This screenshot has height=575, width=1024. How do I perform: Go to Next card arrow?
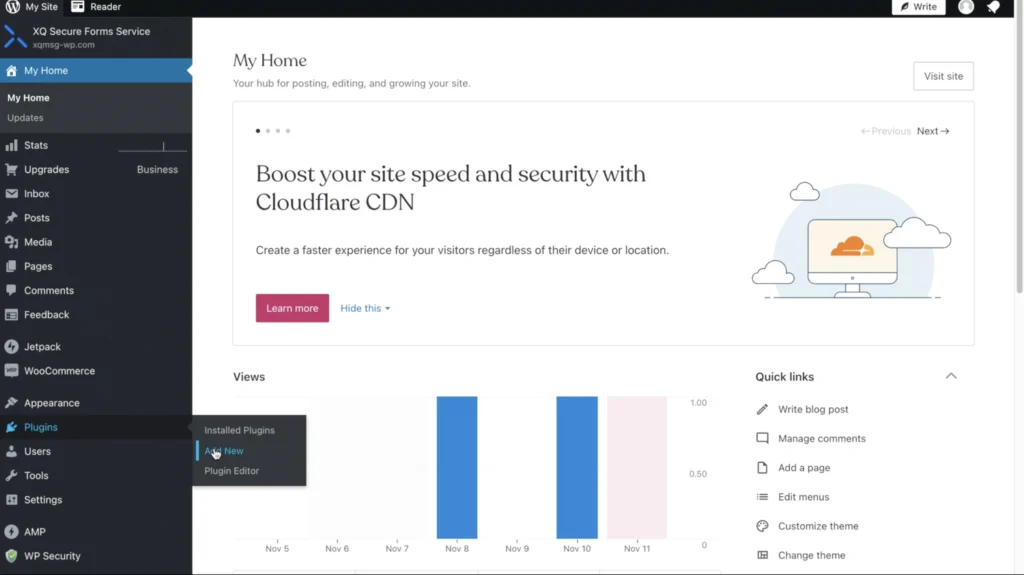pos(933,131)
